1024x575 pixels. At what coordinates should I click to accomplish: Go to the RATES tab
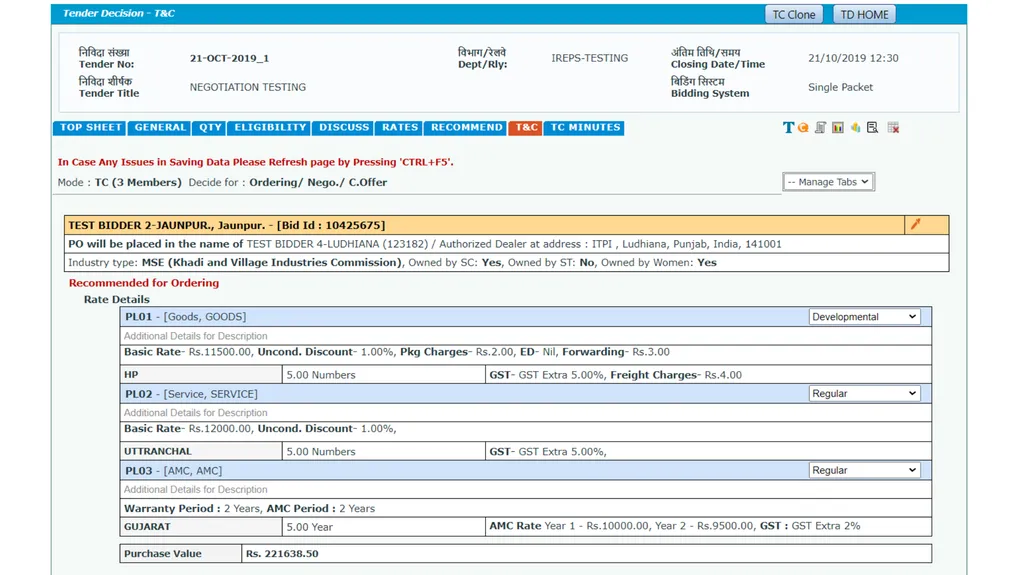pyautogui.click(x=400, y=127)
